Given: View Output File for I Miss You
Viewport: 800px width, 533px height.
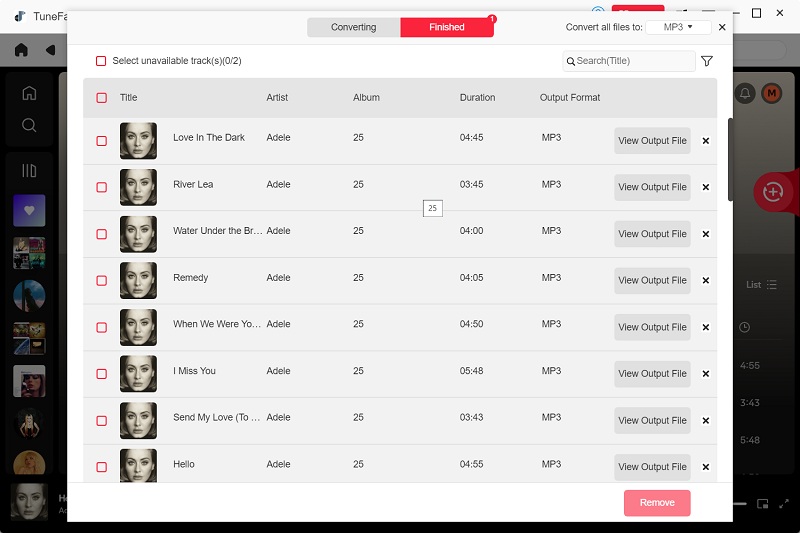Looking at the screenshot, I should tap(652, 374).
